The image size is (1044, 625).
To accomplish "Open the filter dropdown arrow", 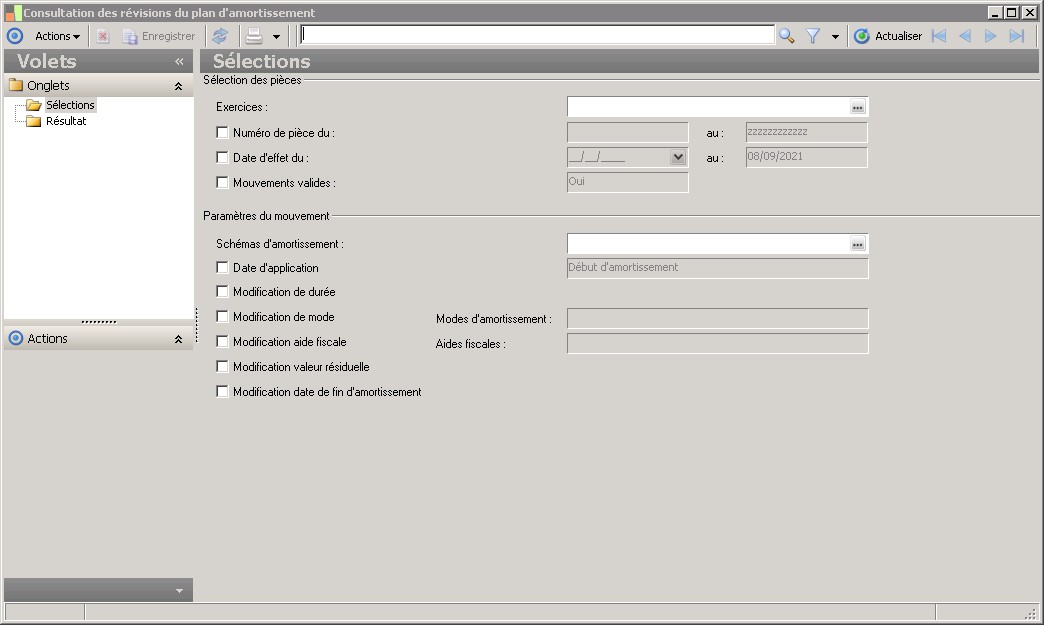I will 835,37.
